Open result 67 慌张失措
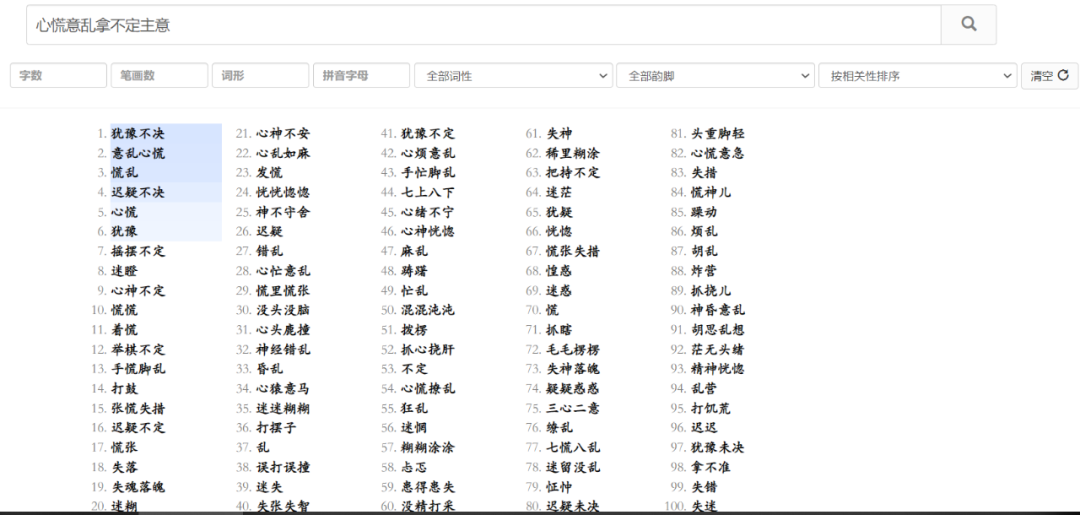Image resolution: width=1080 pixels, height=515 pixels. point(573,251)
